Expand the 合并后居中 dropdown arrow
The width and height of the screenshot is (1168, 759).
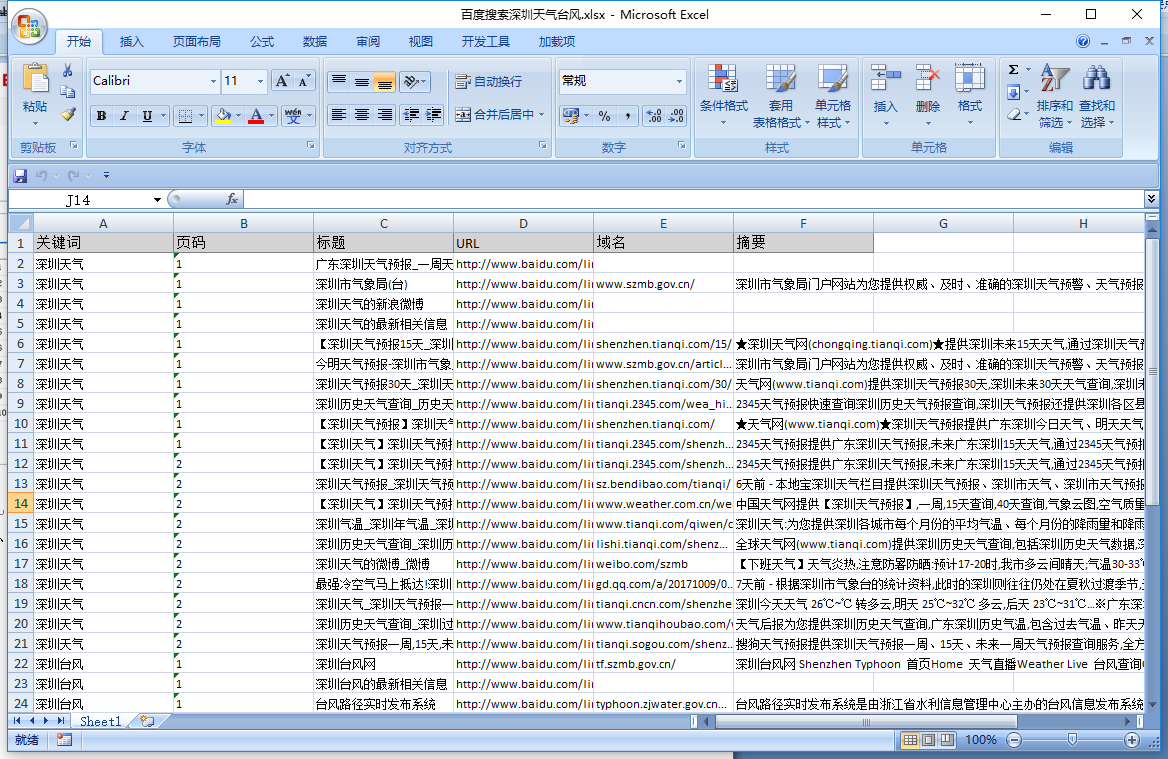(542, 115)
